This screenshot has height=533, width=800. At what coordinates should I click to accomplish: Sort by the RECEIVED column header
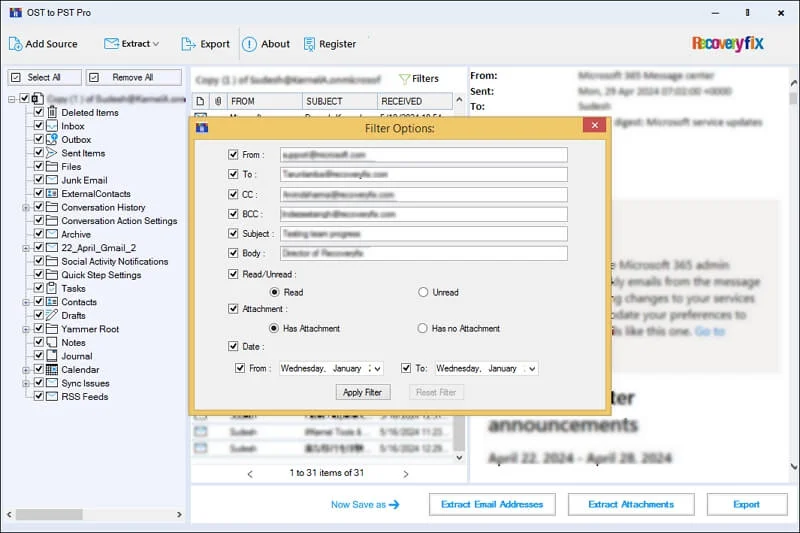(x=415, y=101)
